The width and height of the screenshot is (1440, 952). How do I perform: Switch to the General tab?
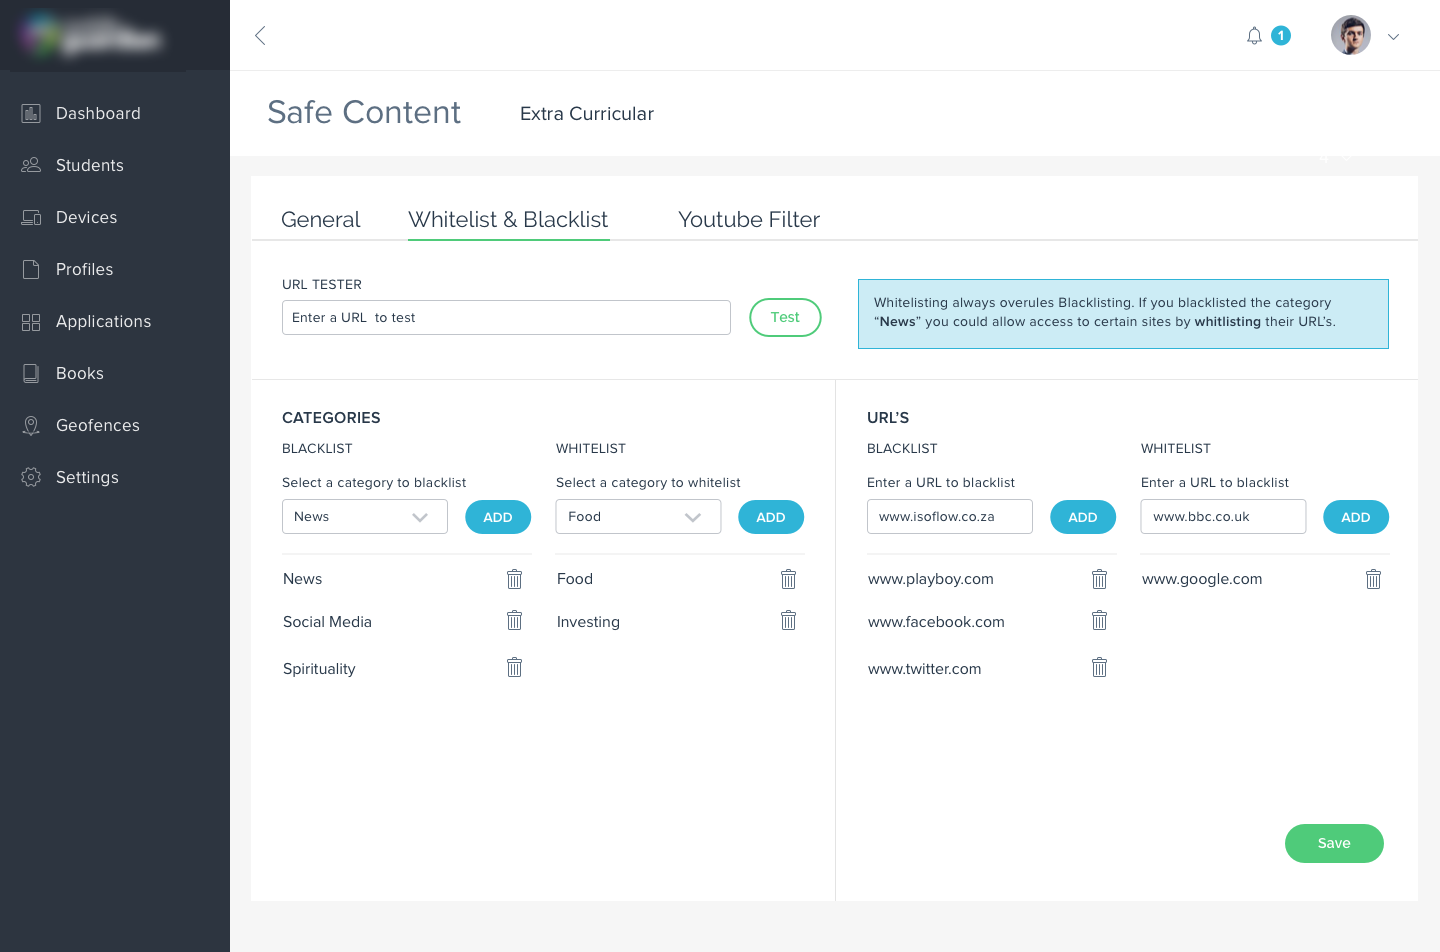pos(320,220)
